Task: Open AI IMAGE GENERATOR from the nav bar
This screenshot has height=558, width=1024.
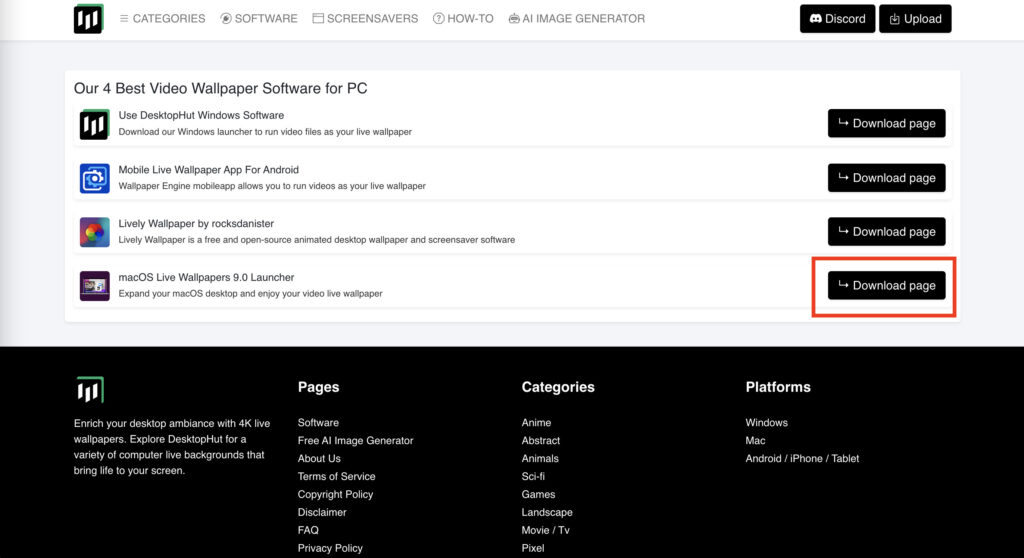Action: pos(577,18)
